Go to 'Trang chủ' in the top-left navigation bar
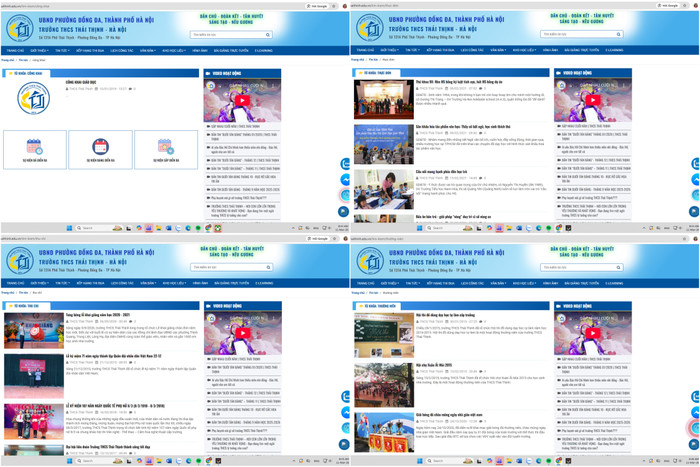Viewport: 700px width, 467px height. (x=15, y=50)
